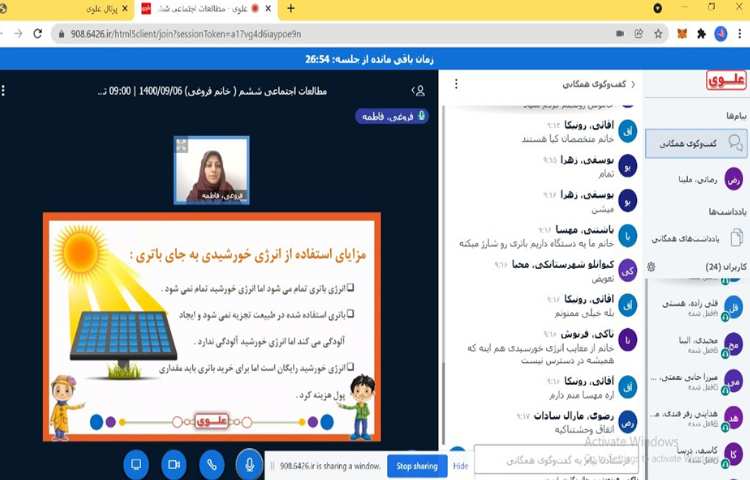750x480 pixels.
Task: Click the screen share button
Action: coord(136,464)
